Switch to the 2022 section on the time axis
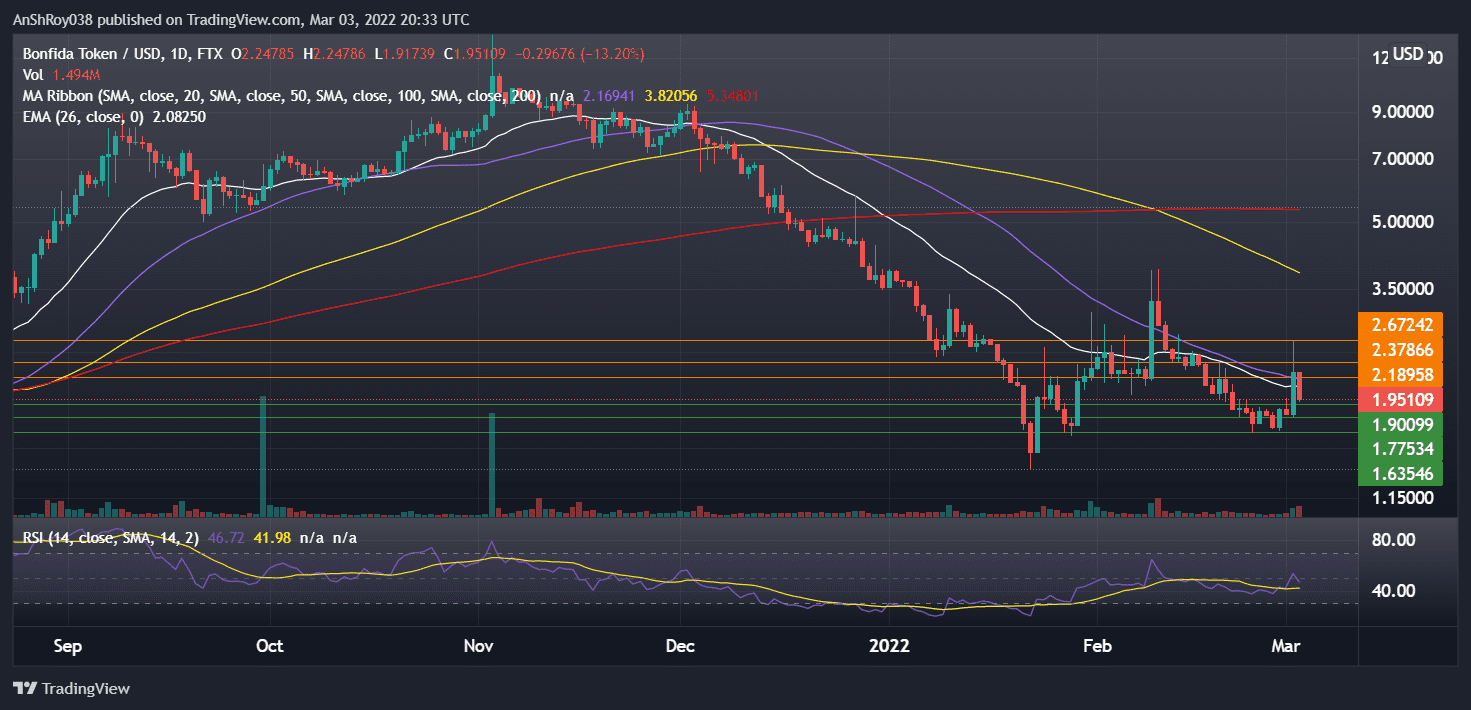1471x710 pixels. (889, 646)
